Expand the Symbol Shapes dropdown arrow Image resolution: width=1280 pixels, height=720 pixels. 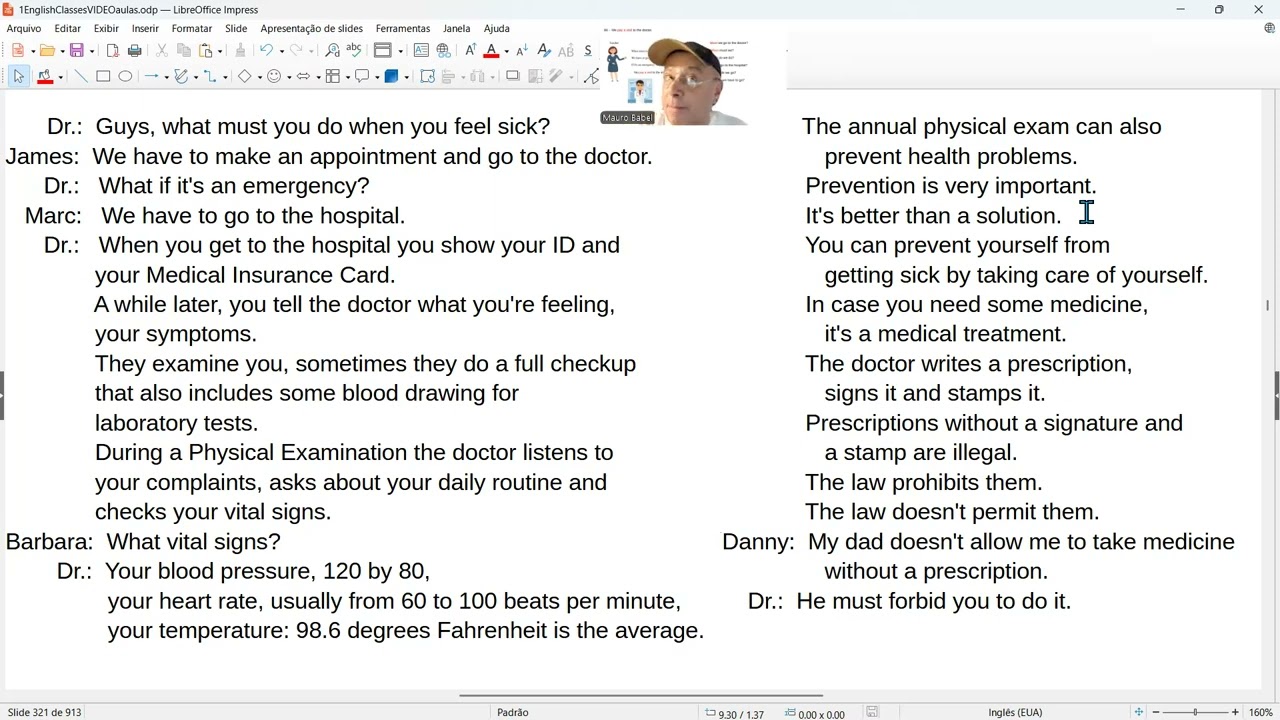click(x=287, y=77)
